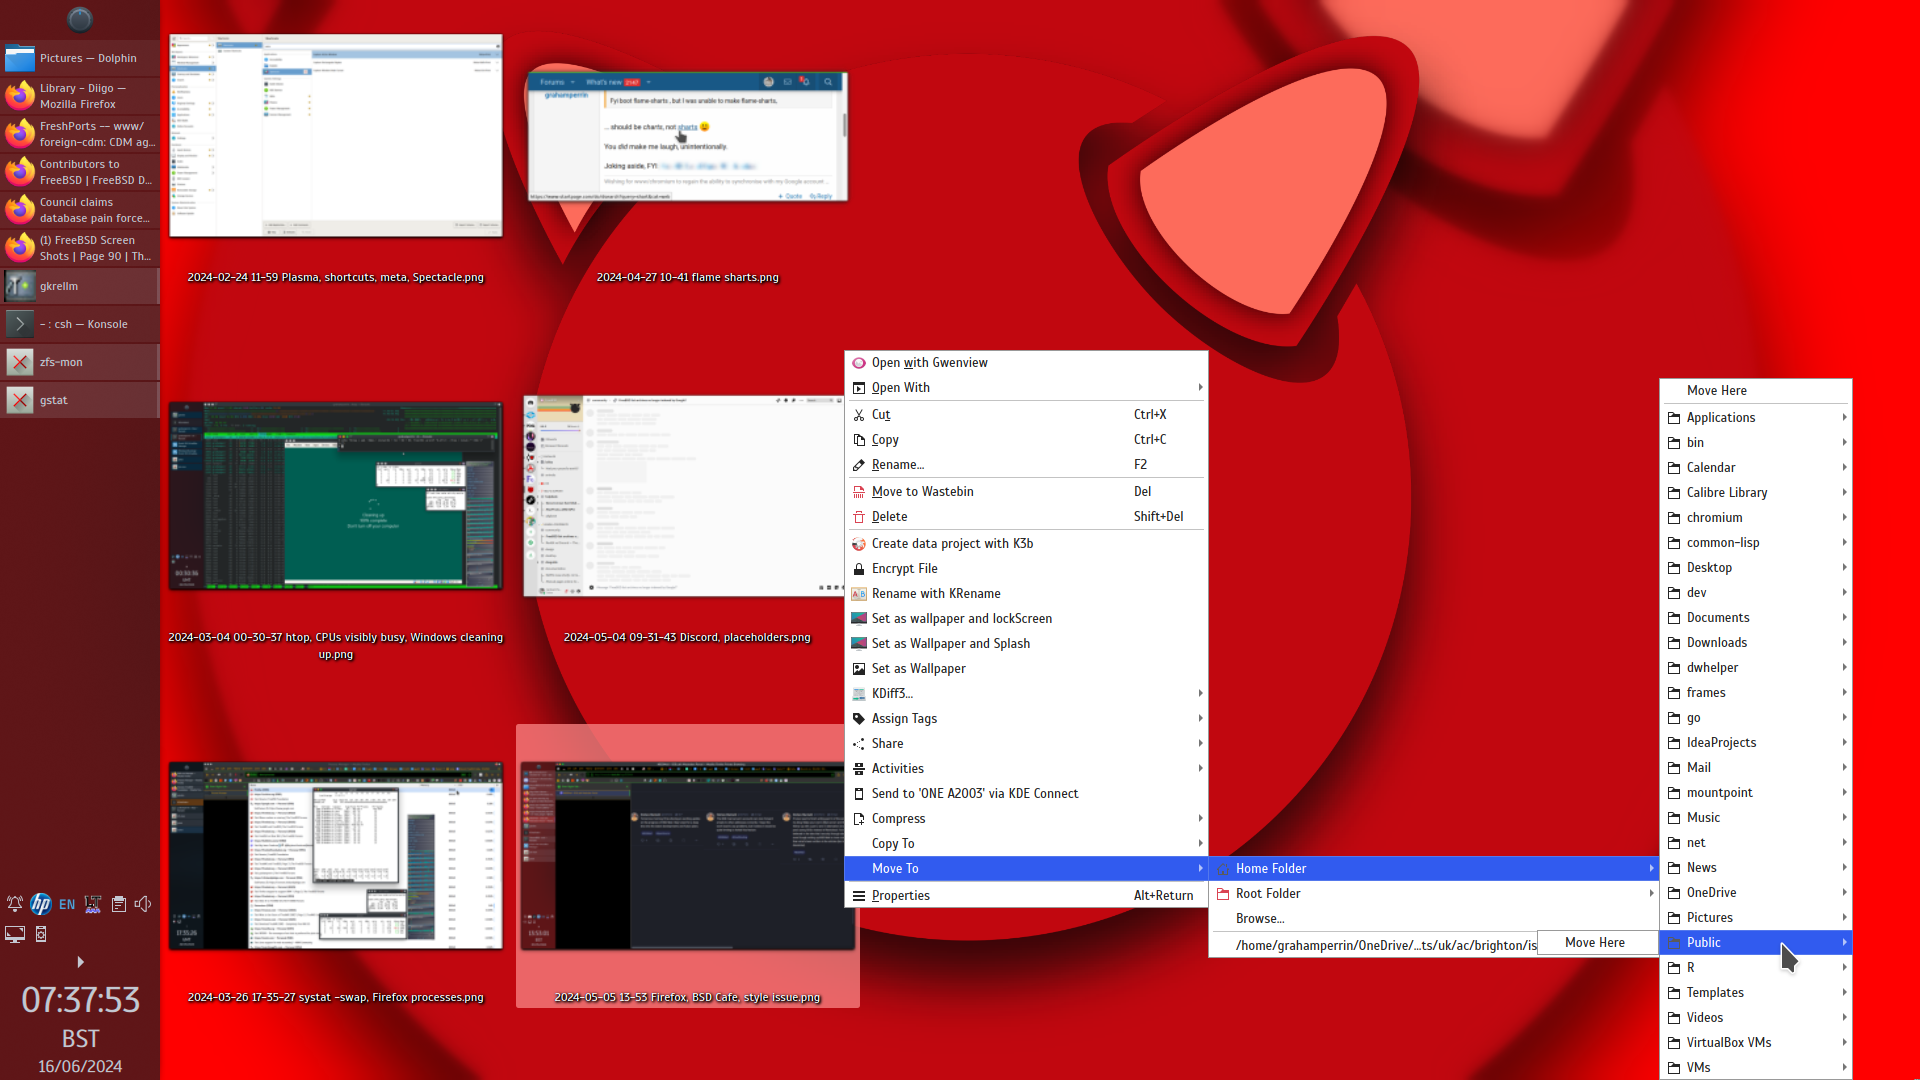Select systat -swap, Firefox processes.png thumbnail

[336, 856]
